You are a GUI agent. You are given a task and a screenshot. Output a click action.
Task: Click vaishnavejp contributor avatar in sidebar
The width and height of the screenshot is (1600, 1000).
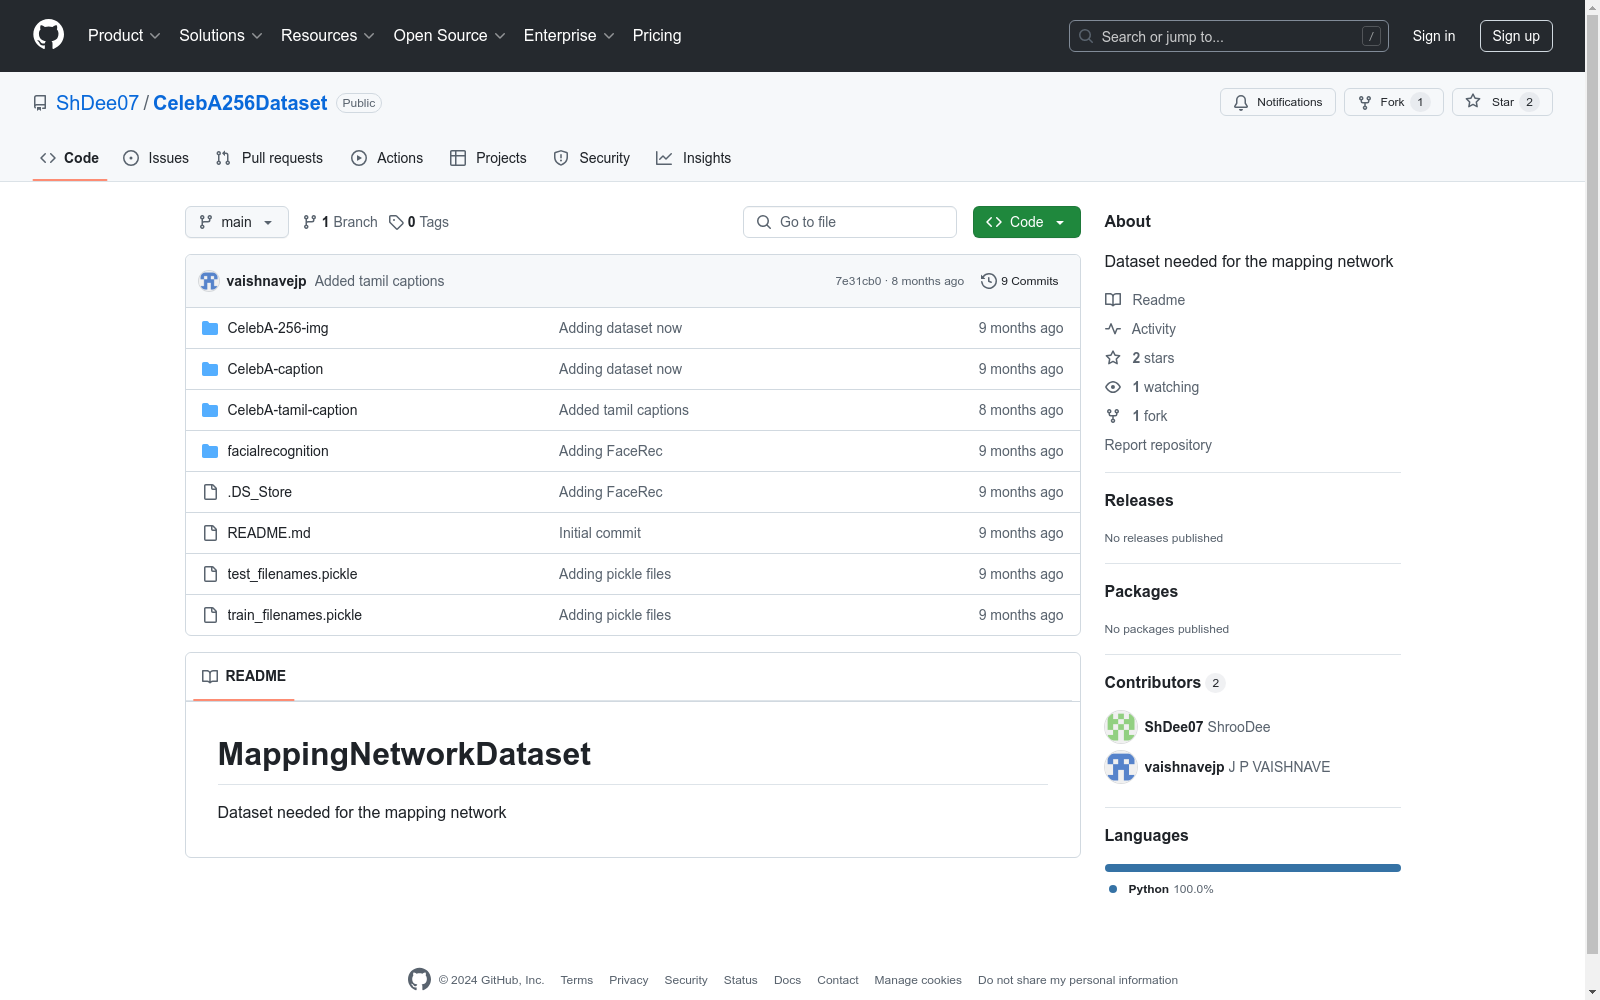coord(1121,767)
